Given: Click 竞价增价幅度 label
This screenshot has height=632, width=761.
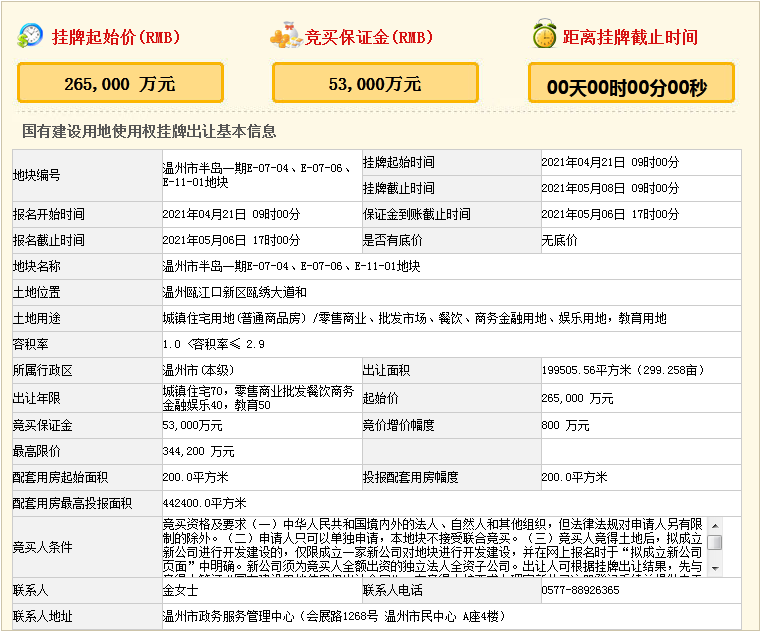Looking at the screenshot, I should [x=398, y=425].
